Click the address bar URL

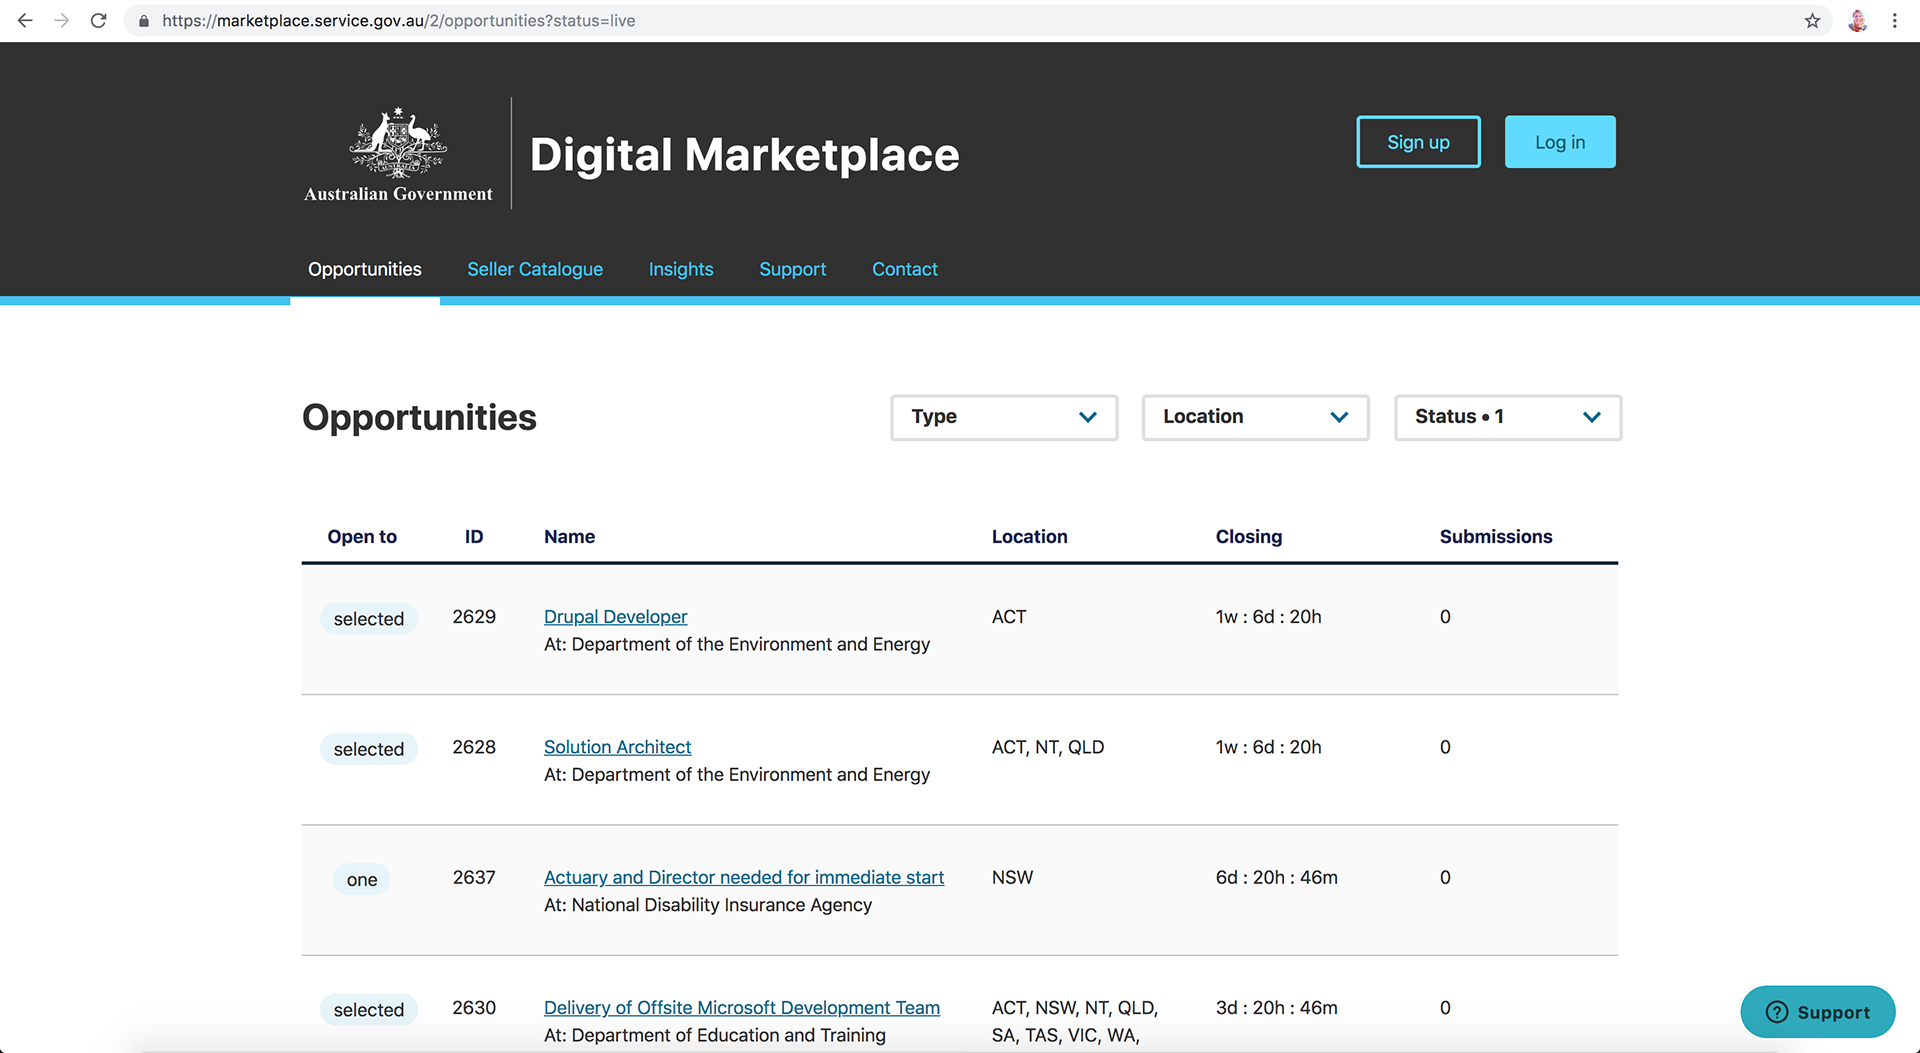[x=399, y=21]
